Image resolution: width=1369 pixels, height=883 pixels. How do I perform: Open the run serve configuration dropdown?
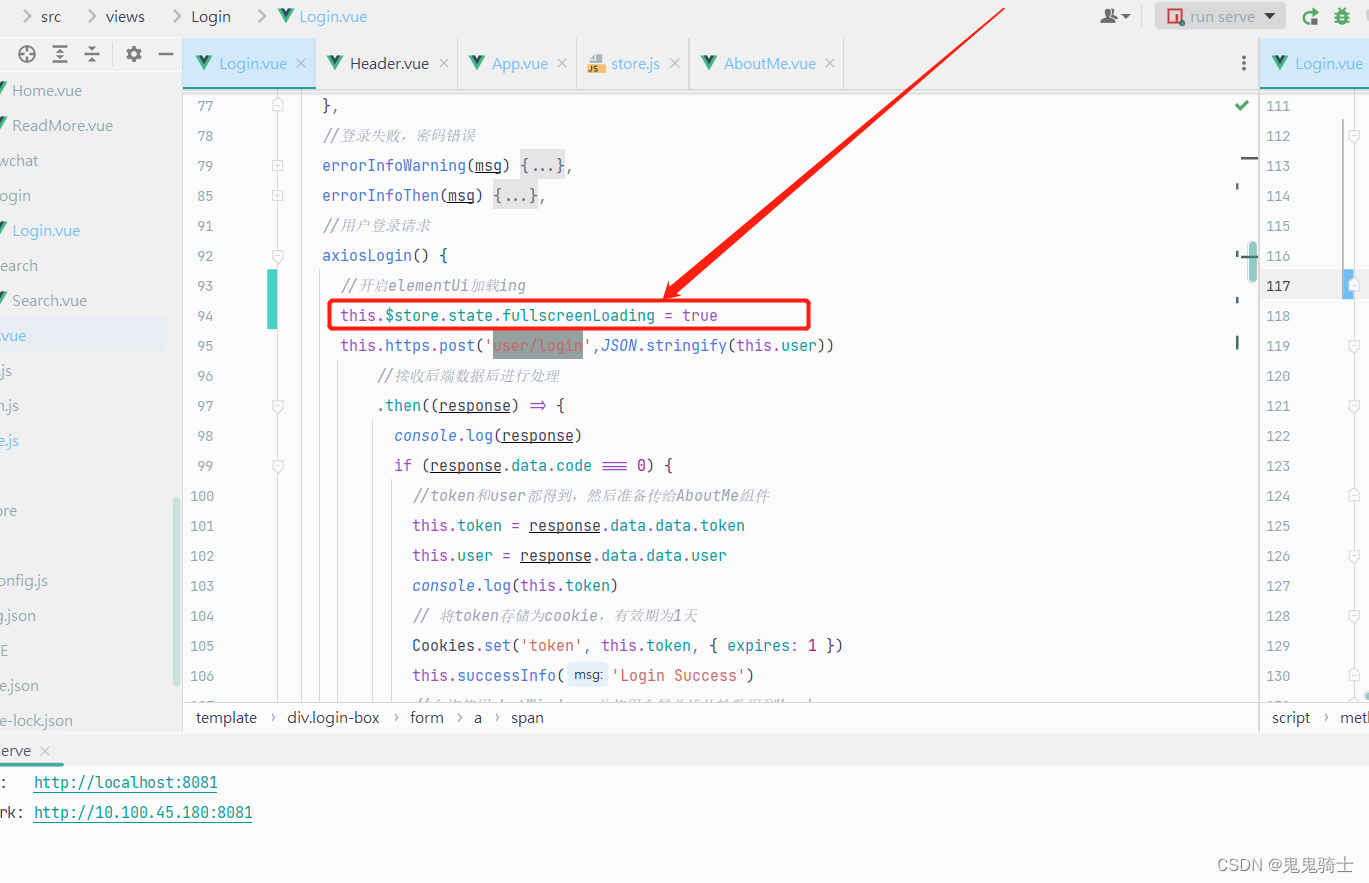[x=1219, y=16]
